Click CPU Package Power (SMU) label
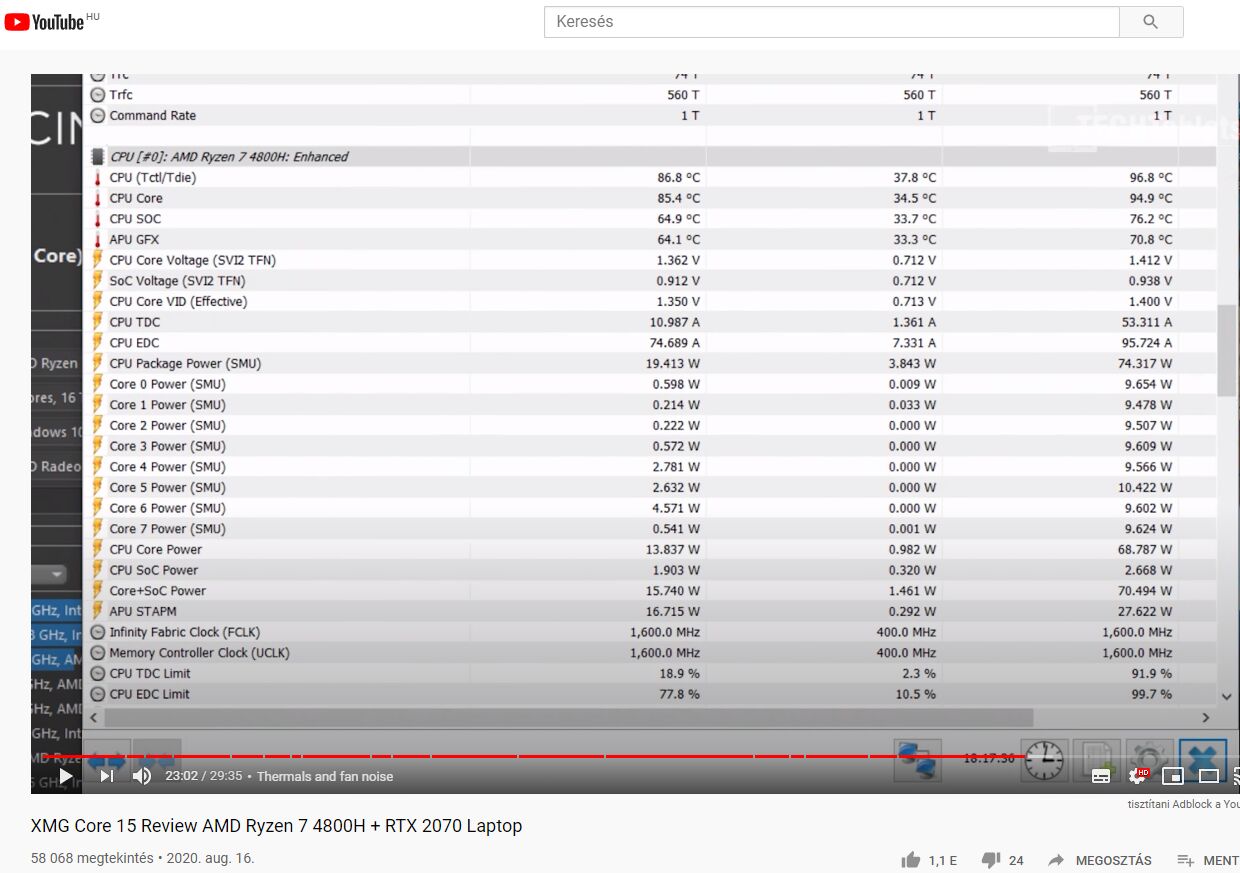 [x=185, y=363]
